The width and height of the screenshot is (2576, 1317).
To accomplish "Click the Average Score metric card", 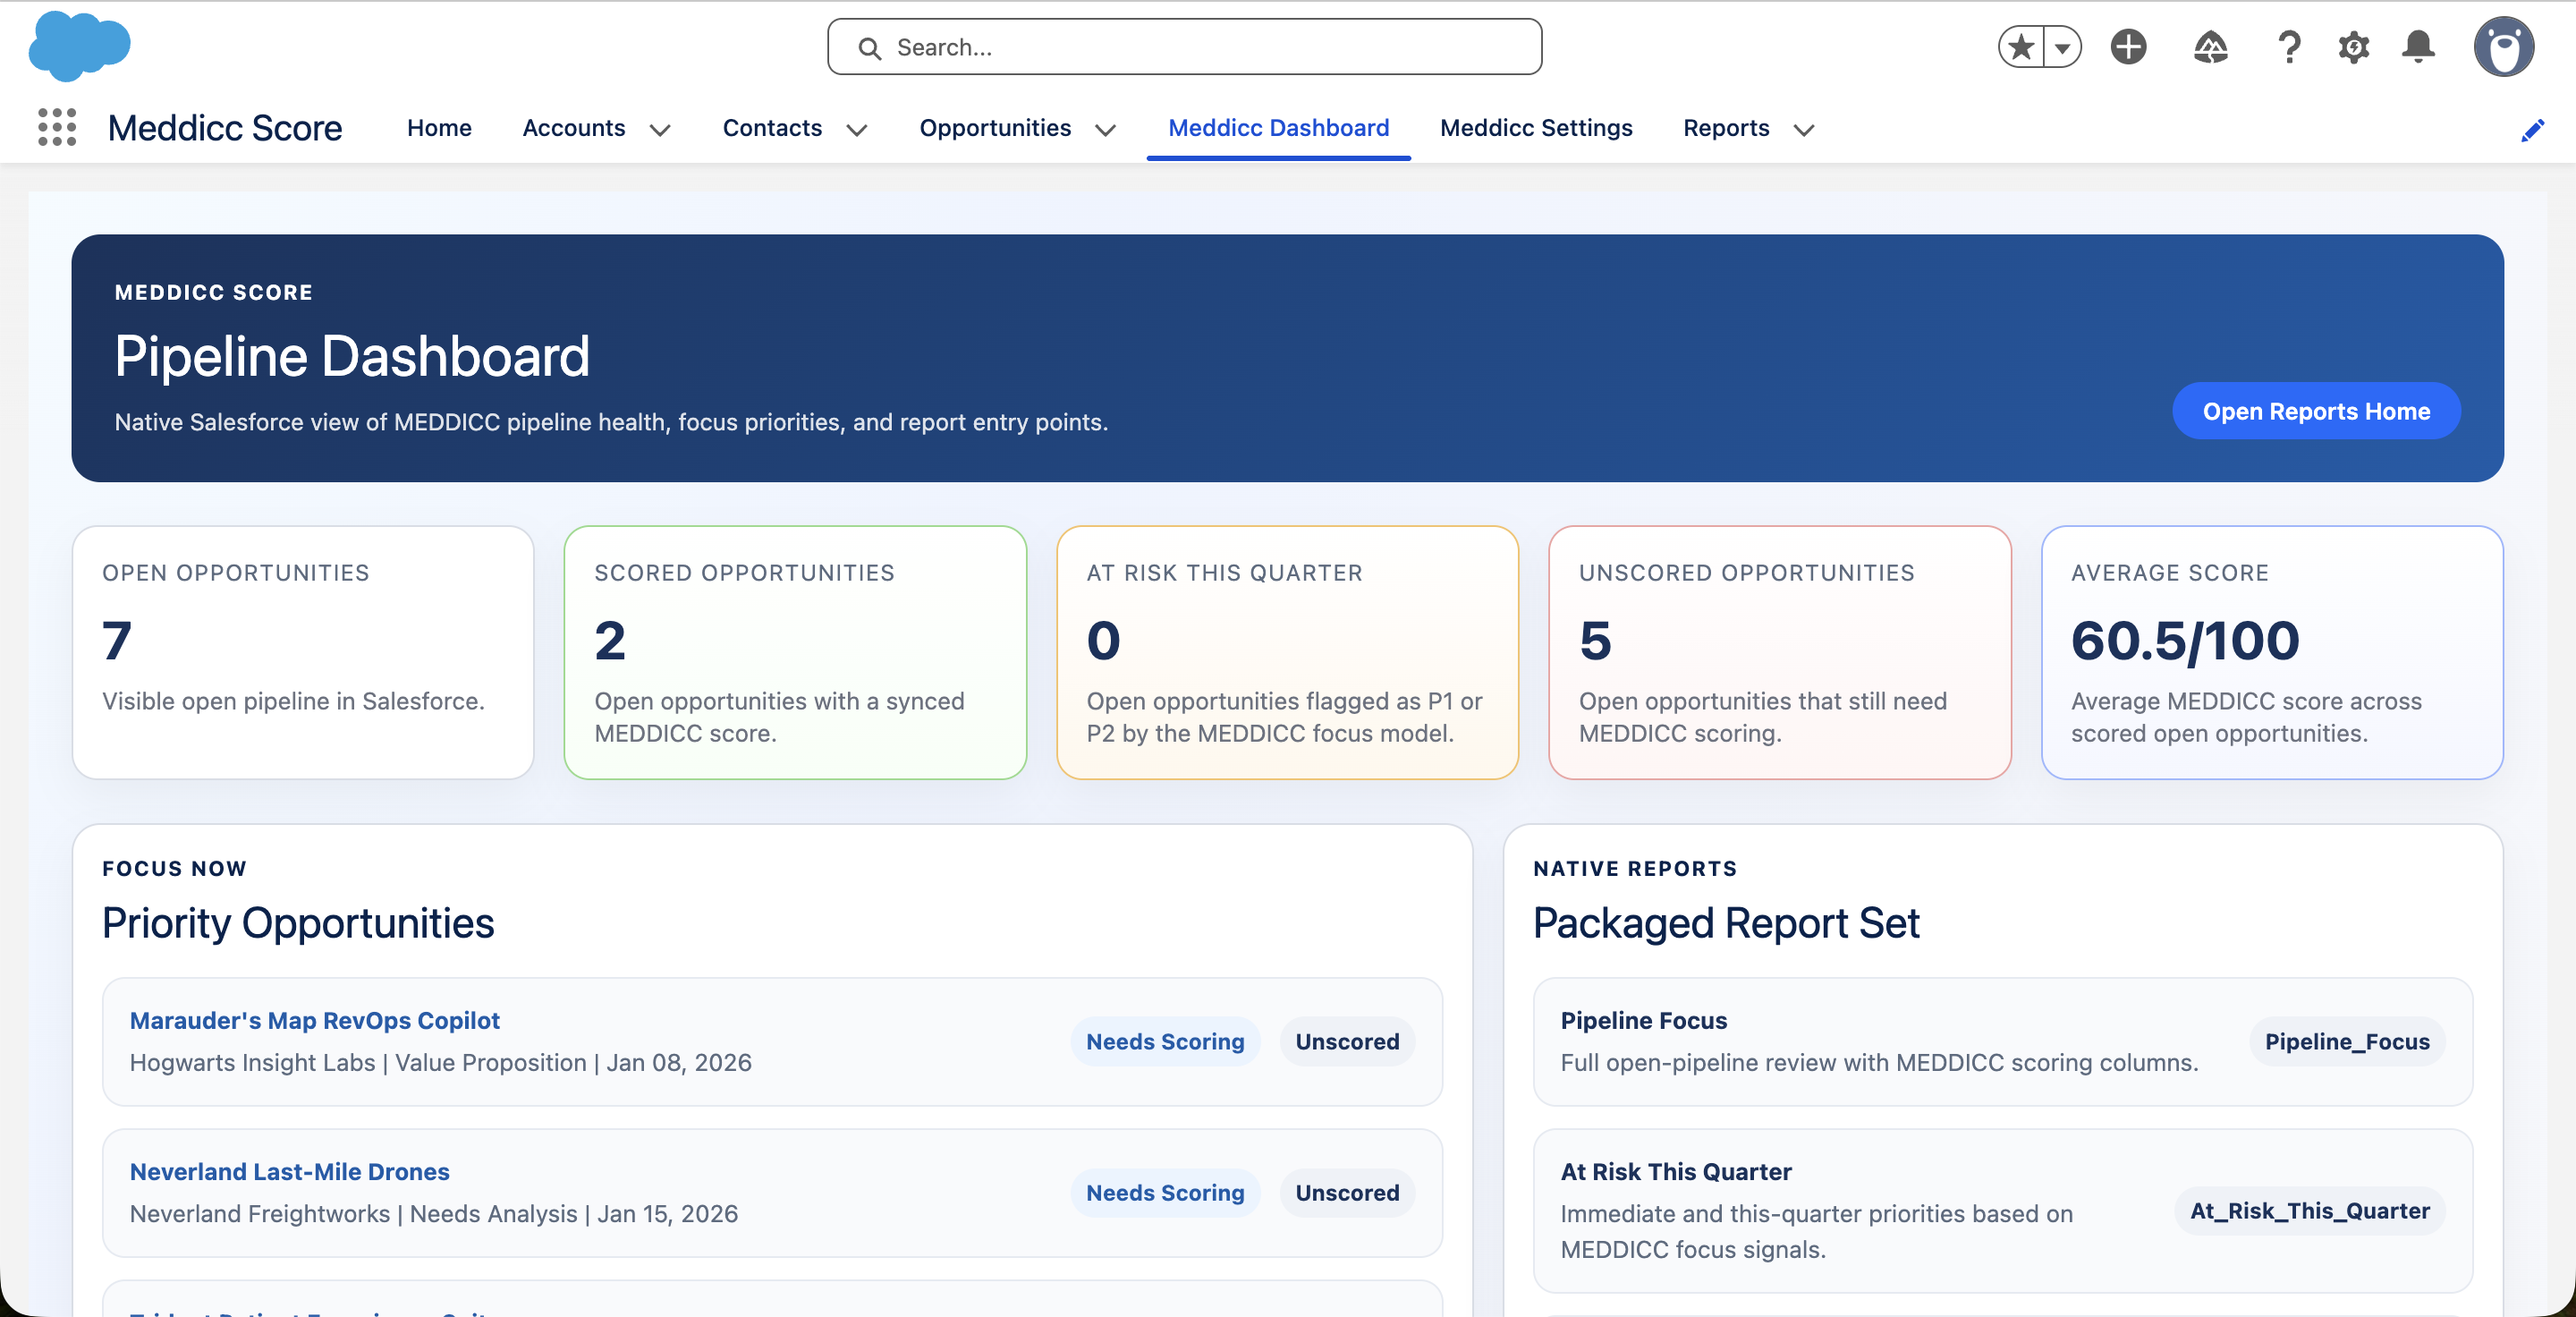I will (x=2272, y=652).
